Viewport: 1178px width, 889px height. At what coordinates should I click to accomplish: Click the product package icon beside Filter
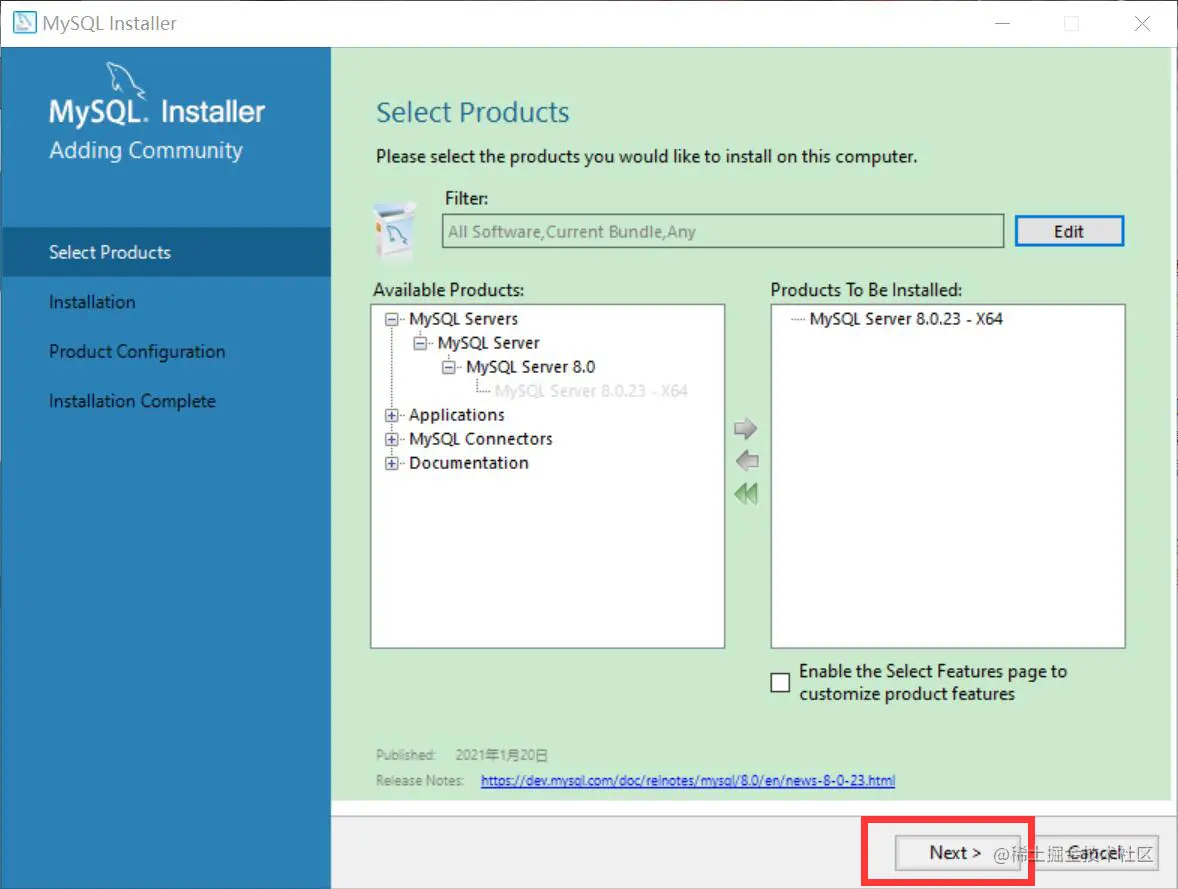coord(394,230)
